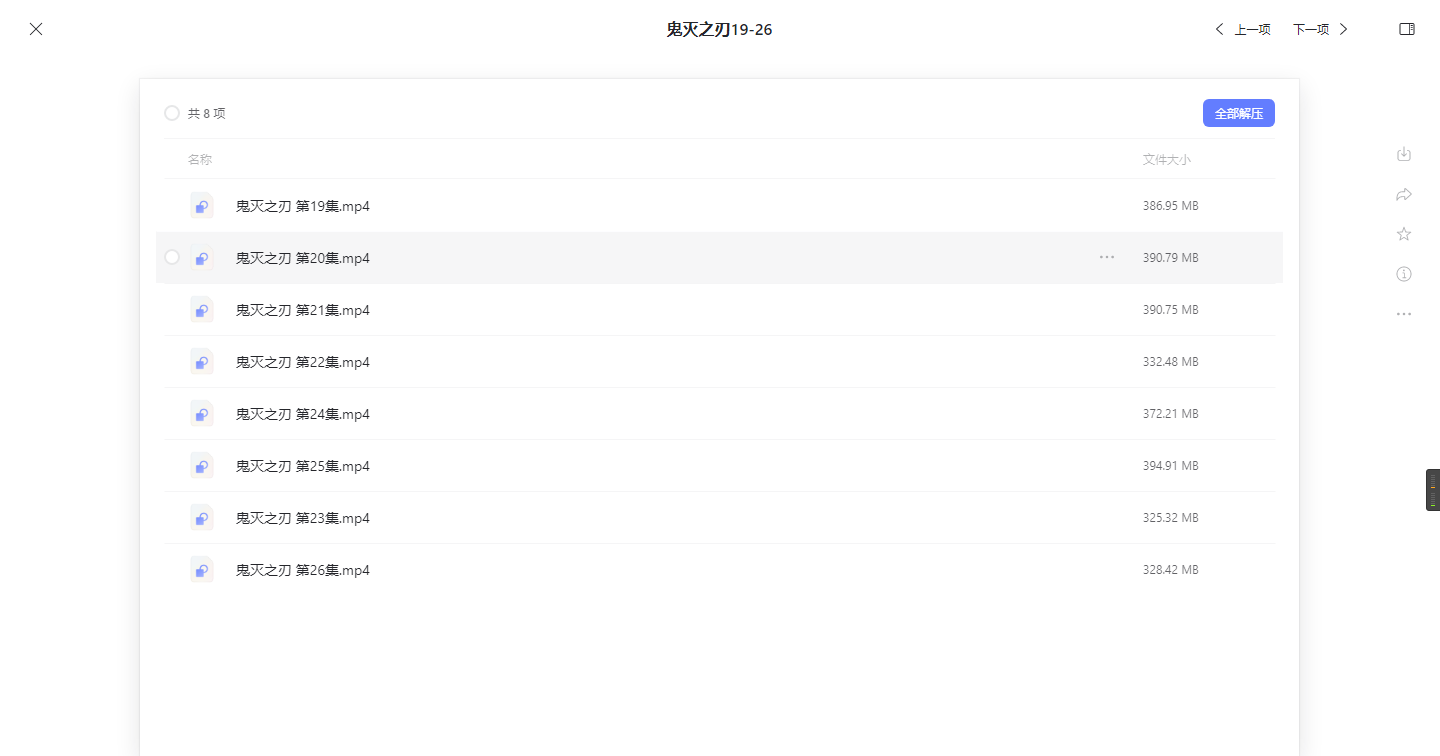
Task: Toggle the side panel layout icon
Action: coord(1406,29)
